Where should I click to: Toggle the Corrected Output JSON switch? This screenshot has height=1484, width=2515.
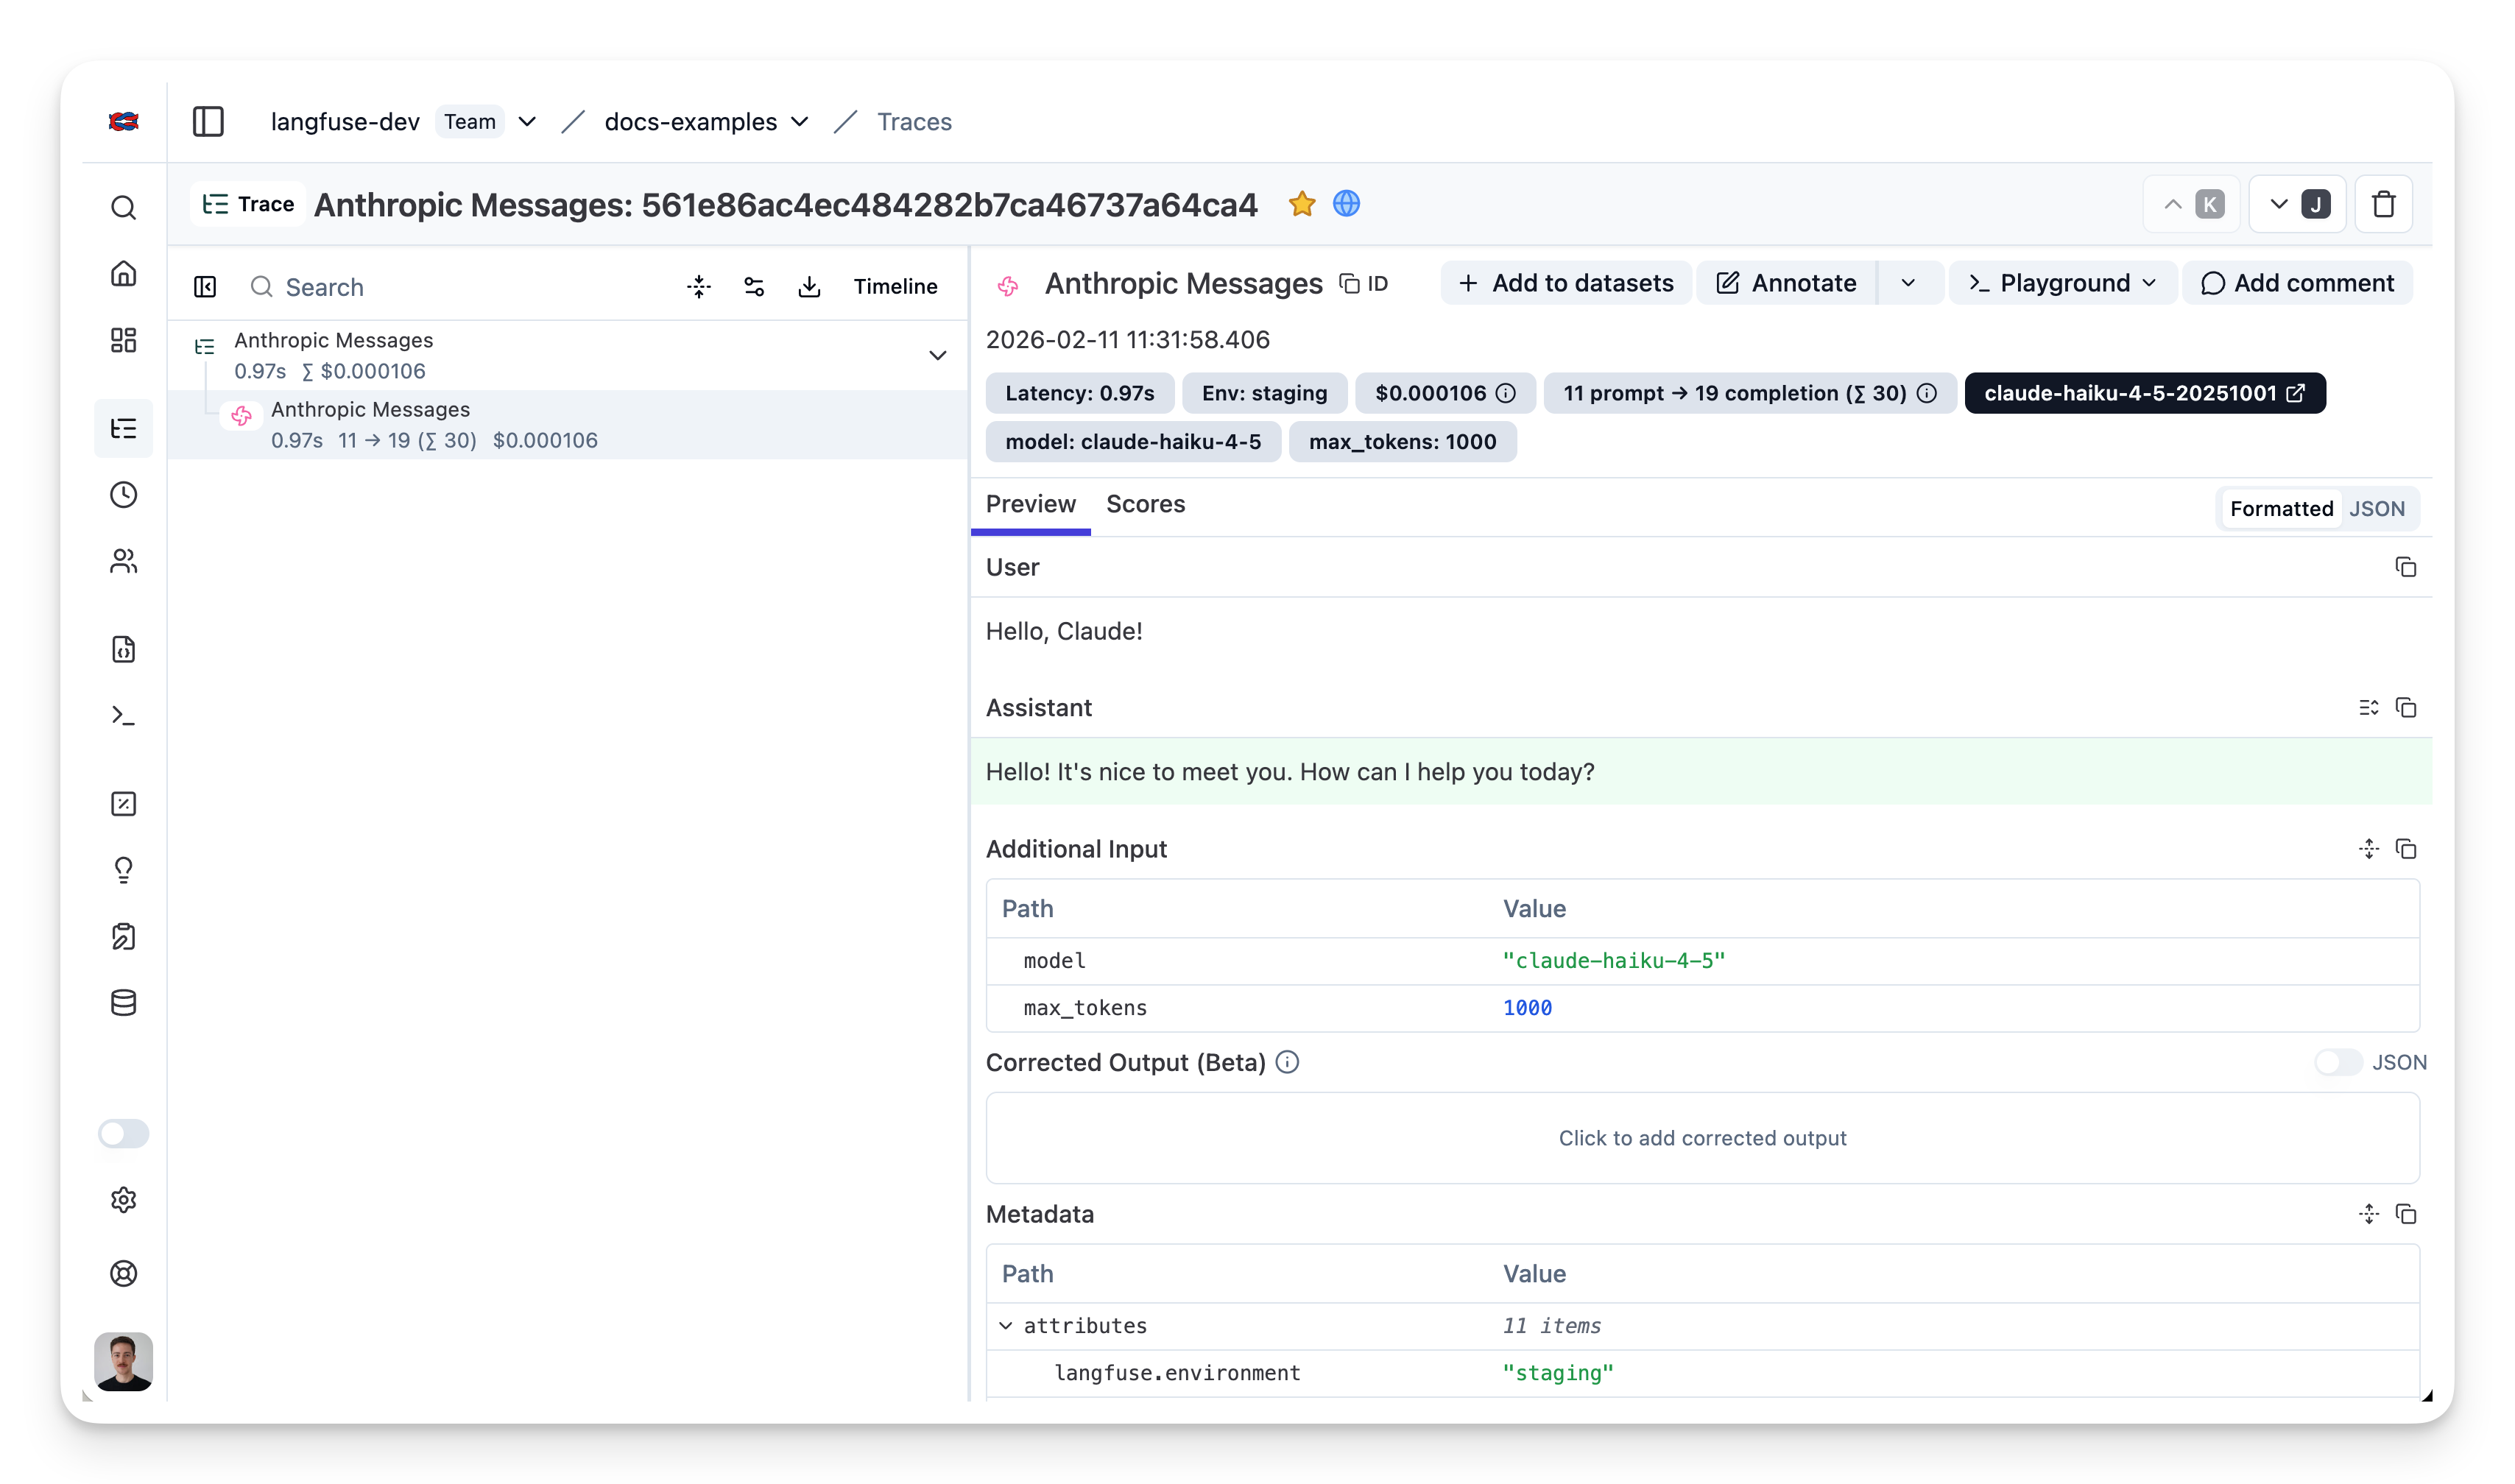click(2338, 1062)
